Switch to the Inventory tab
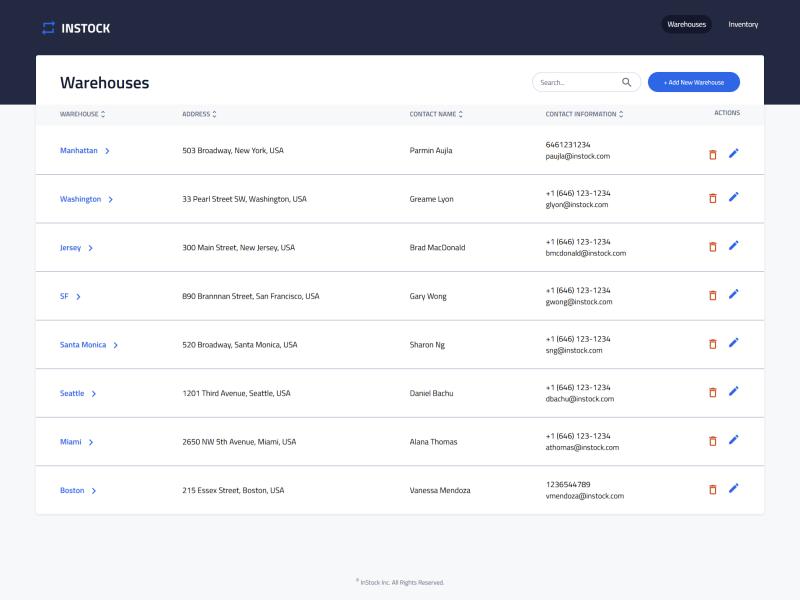Screen dimensions: 800x600 743,24
